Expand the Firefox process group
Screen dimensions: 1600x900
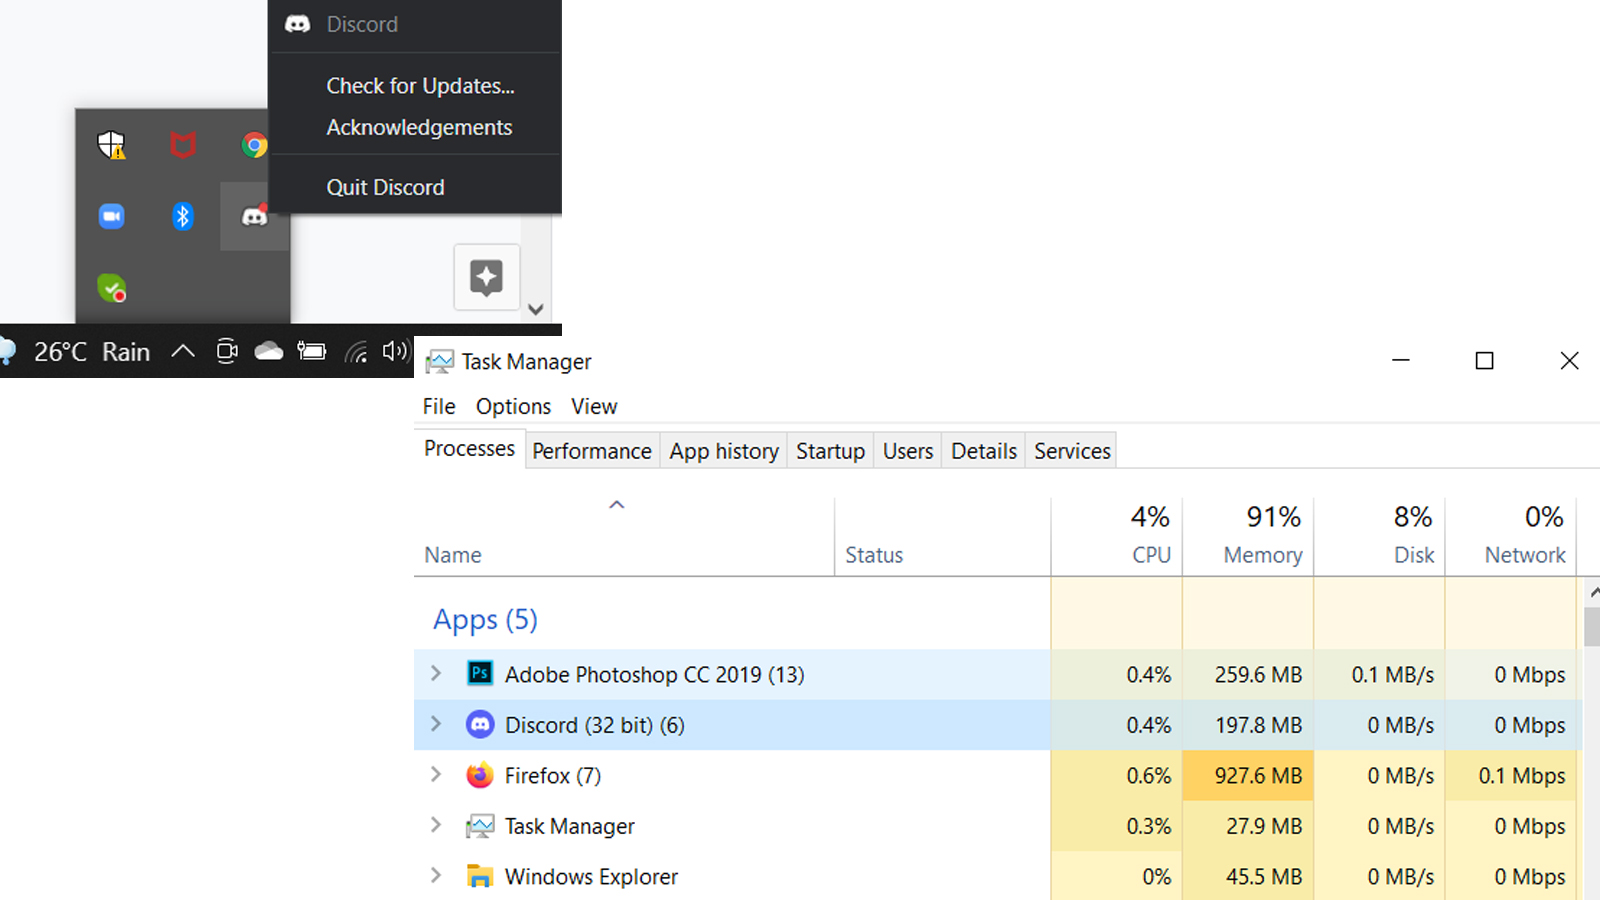[436, 774]
